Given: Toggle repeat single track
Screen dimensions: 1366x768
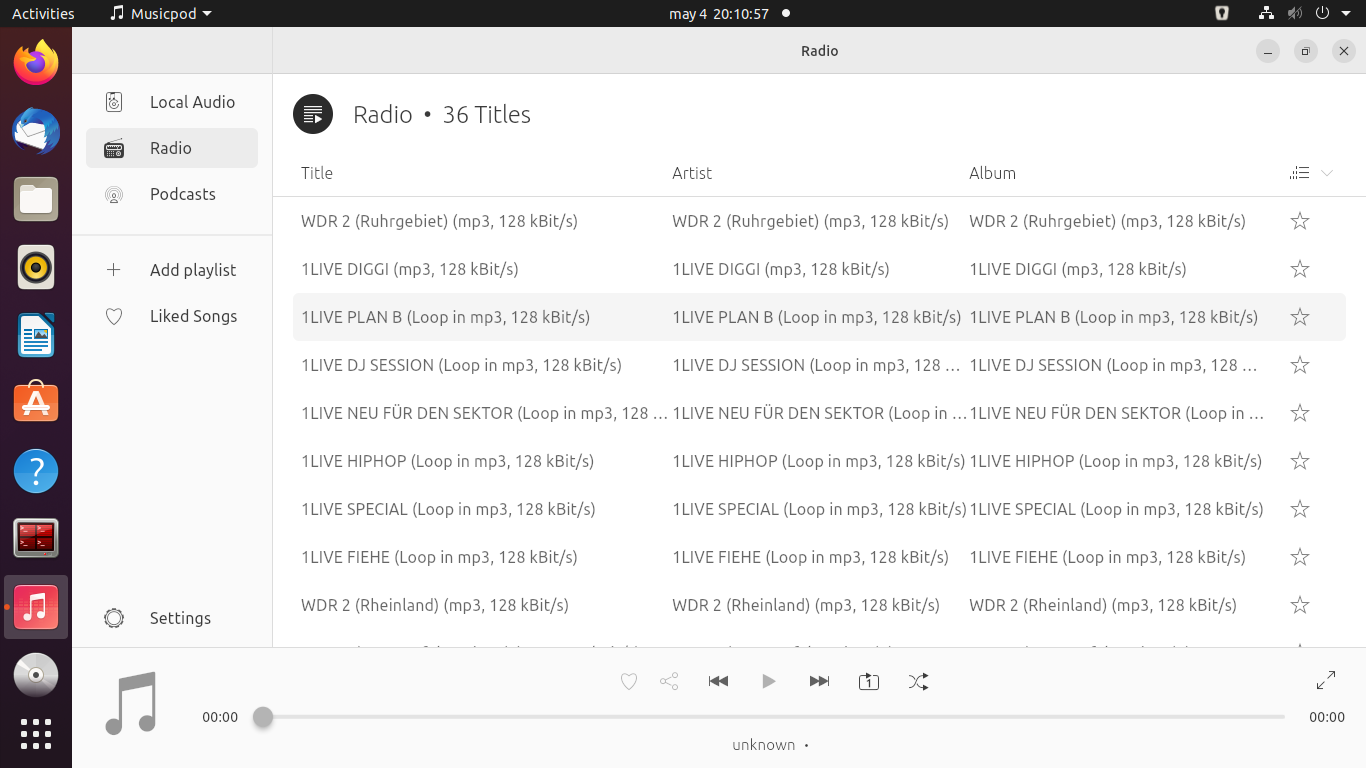Looking at the screenshot, I should [869, 682].
